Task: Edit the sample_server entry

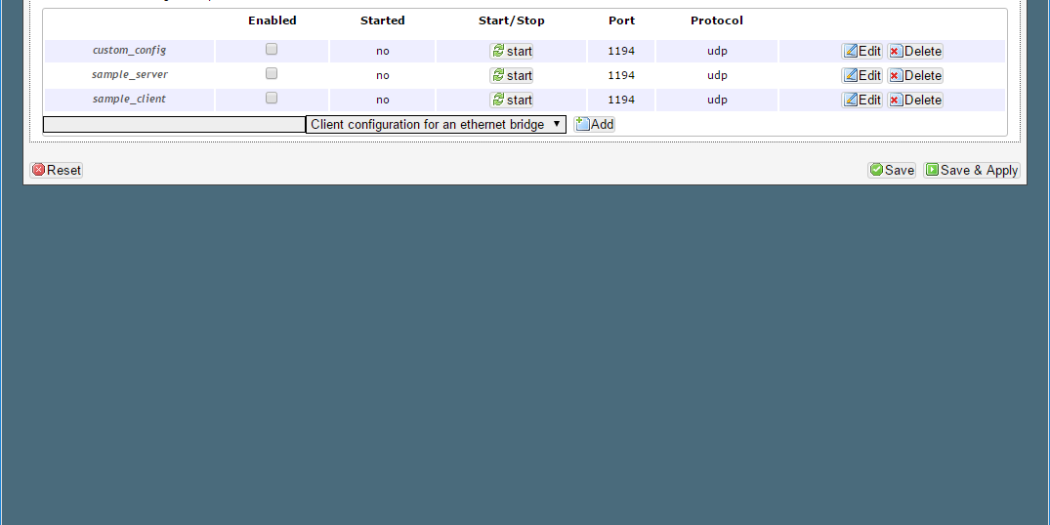Action: [861, 75]
